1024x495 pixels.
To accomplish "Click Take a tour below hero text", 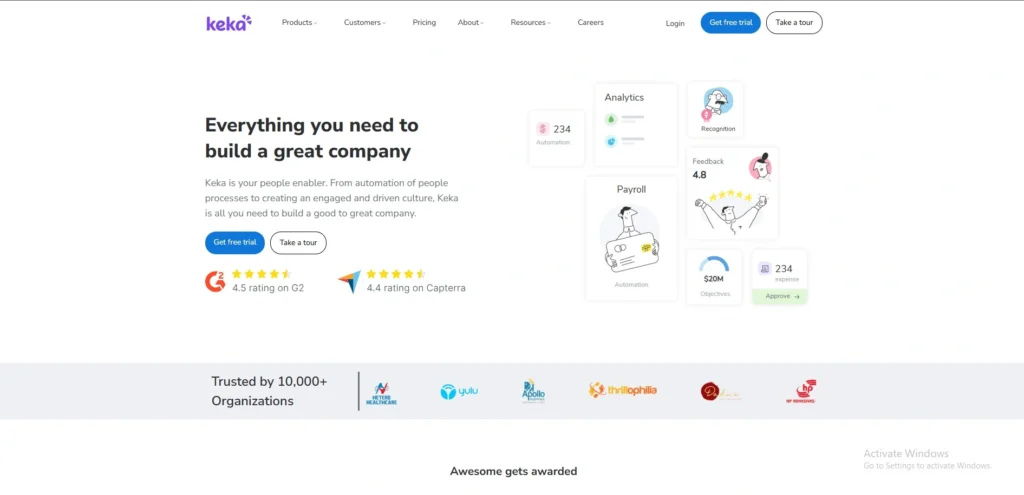I will point(298,242).
